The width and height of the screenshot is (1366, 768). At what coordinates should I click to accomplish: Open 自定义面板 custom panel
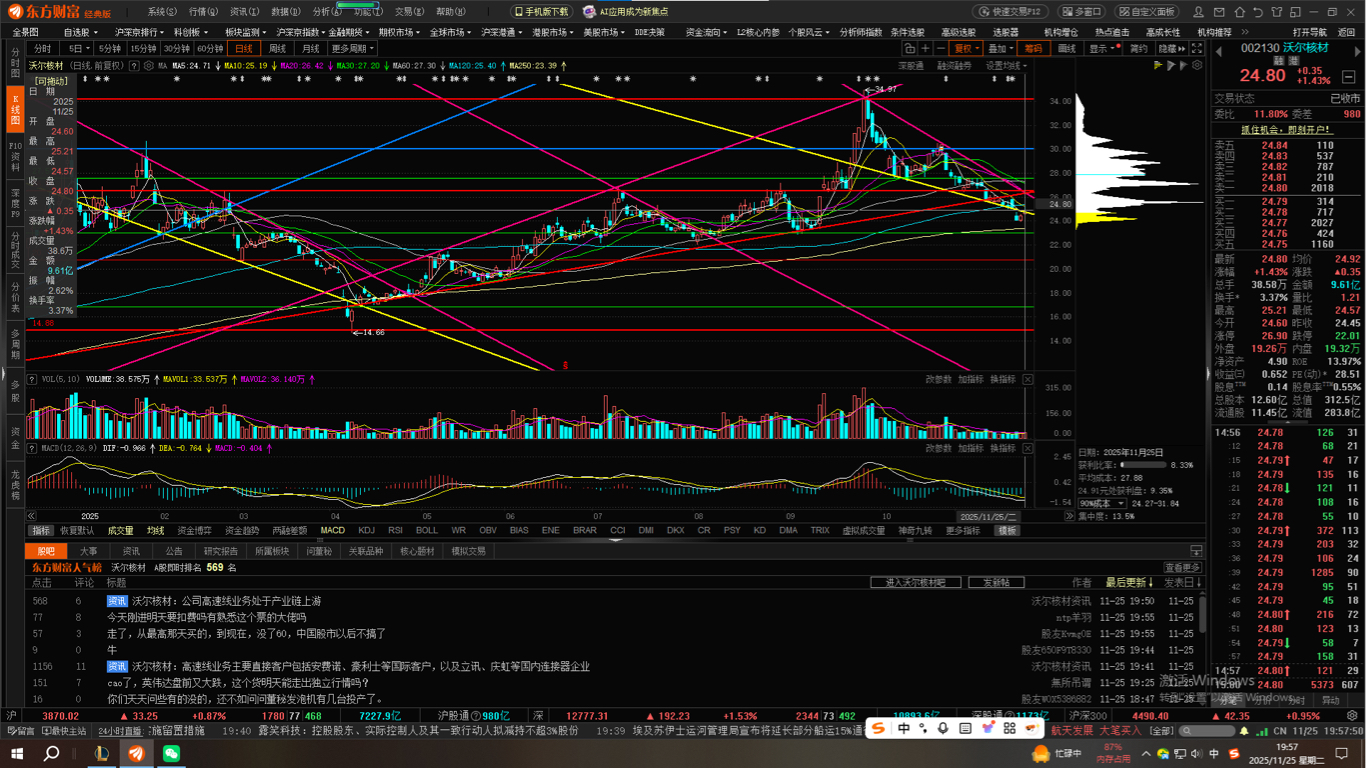[x=1146, y=12]
